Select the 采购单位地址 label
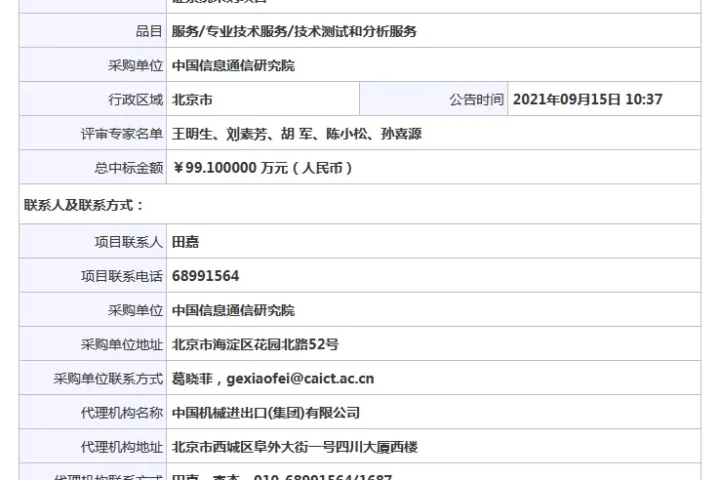 tap(122, 344)
